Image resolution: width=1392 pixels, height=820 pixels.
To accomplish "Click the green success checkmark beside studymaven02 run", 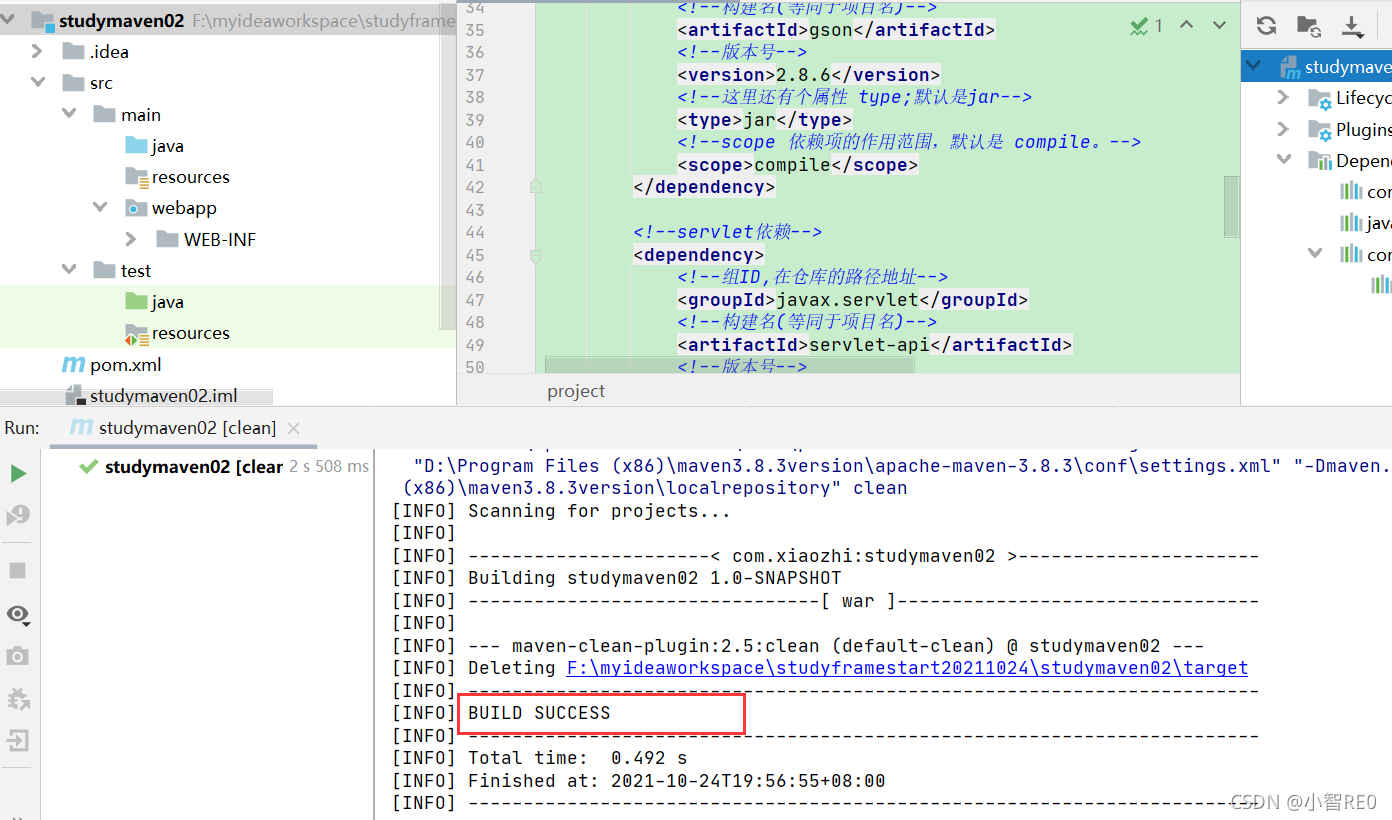I will click(89, 466).
